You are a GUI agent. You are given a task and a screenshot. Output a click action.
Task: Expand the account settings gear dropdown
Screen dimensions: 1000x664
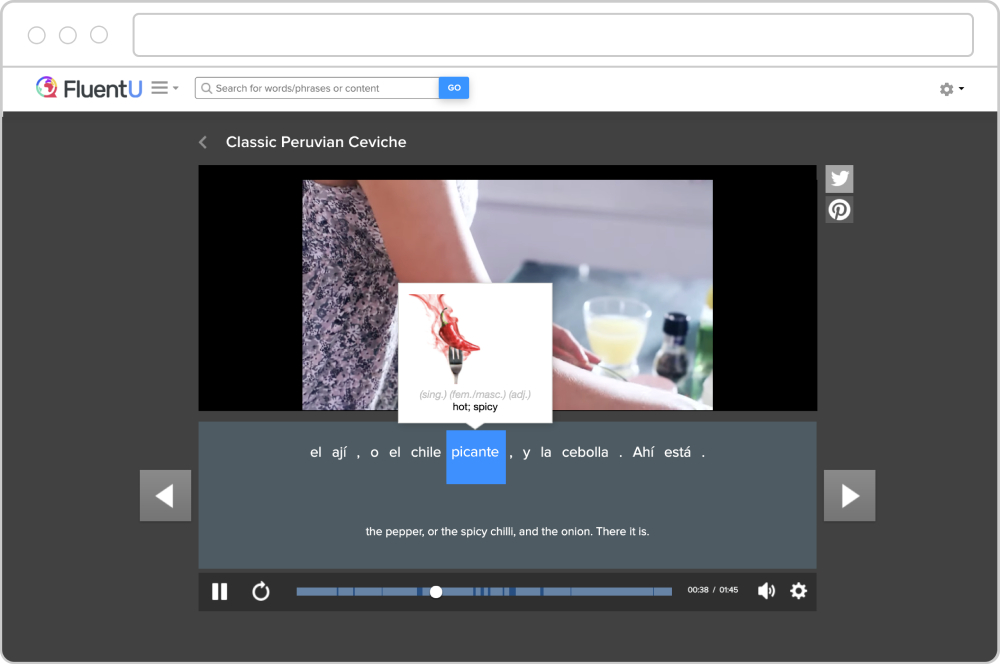[951, 89]
